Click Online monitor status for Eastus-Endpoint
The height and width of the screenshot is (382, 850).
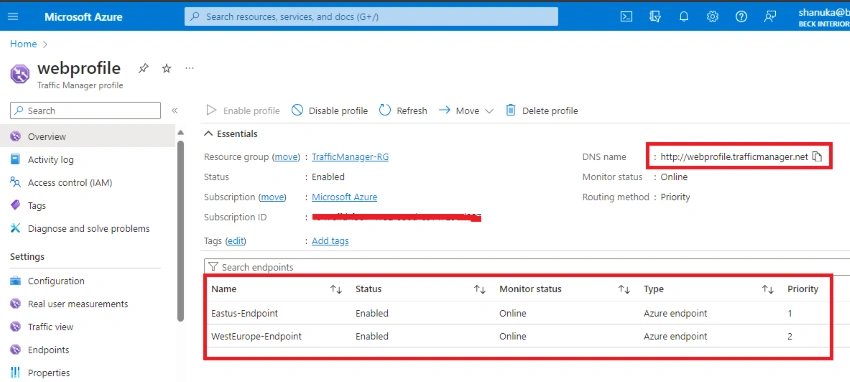512,313
